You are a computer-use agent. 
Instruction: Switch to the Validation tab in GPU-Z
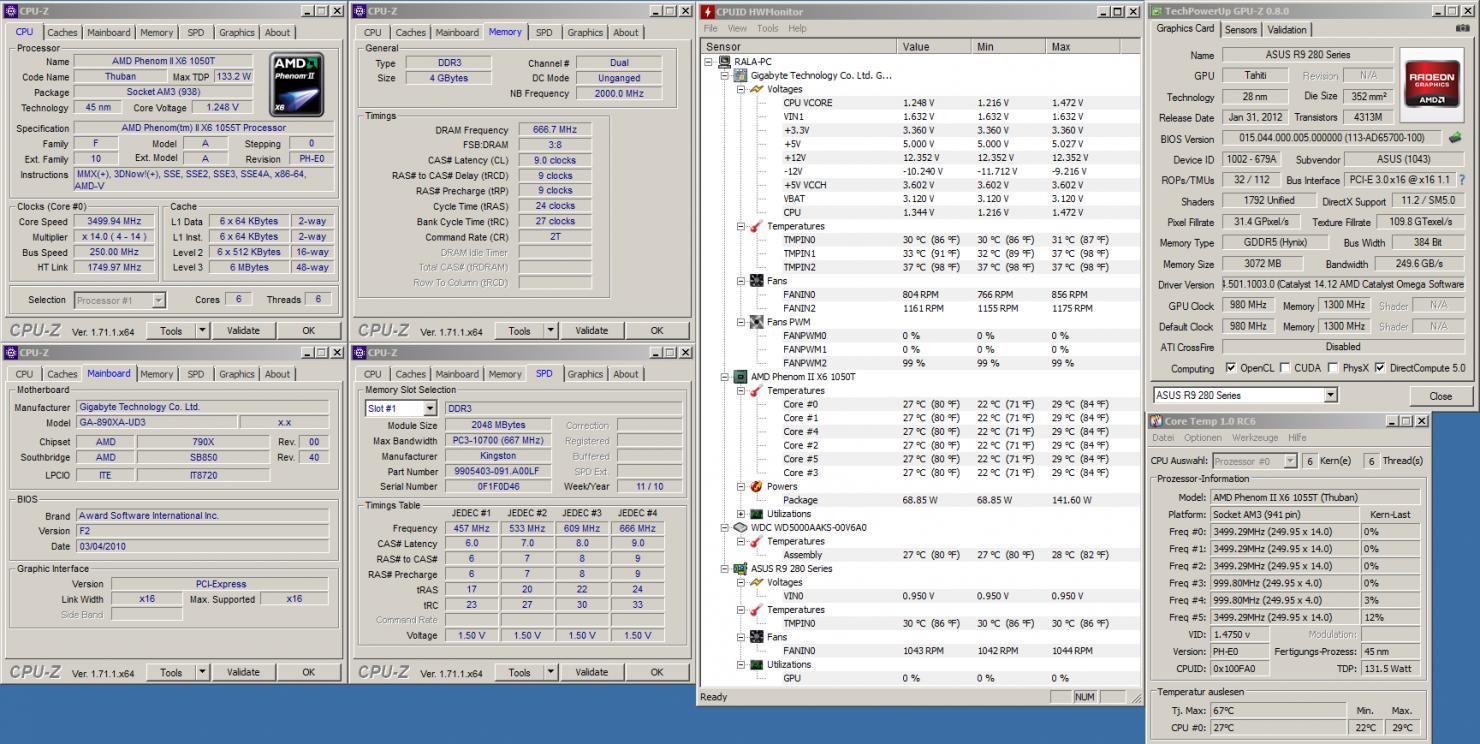pyautogui.click(x=1287, y=30)
